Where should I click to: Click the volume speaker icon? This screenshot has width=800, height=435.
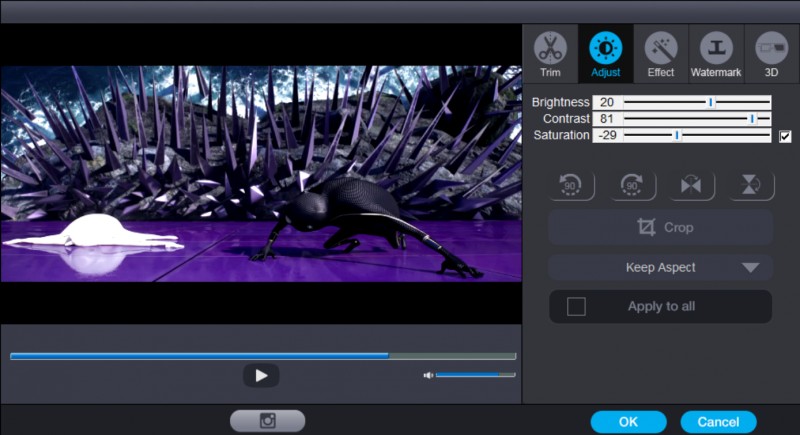pyautogui.click(x=428, y=375)
